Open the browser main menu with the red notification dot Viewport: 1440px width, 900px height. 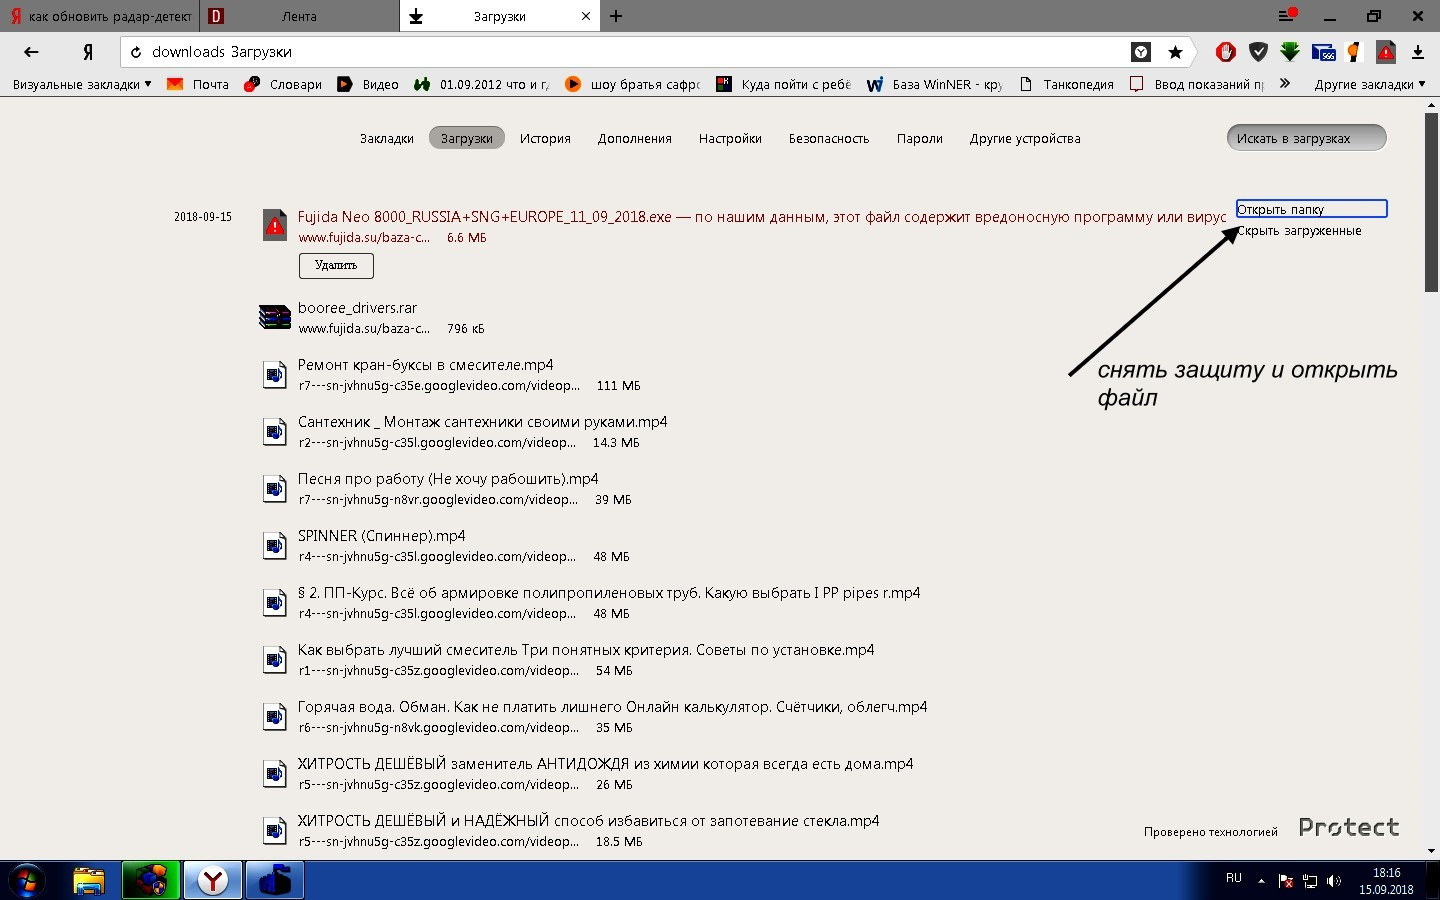point(1287,16)
